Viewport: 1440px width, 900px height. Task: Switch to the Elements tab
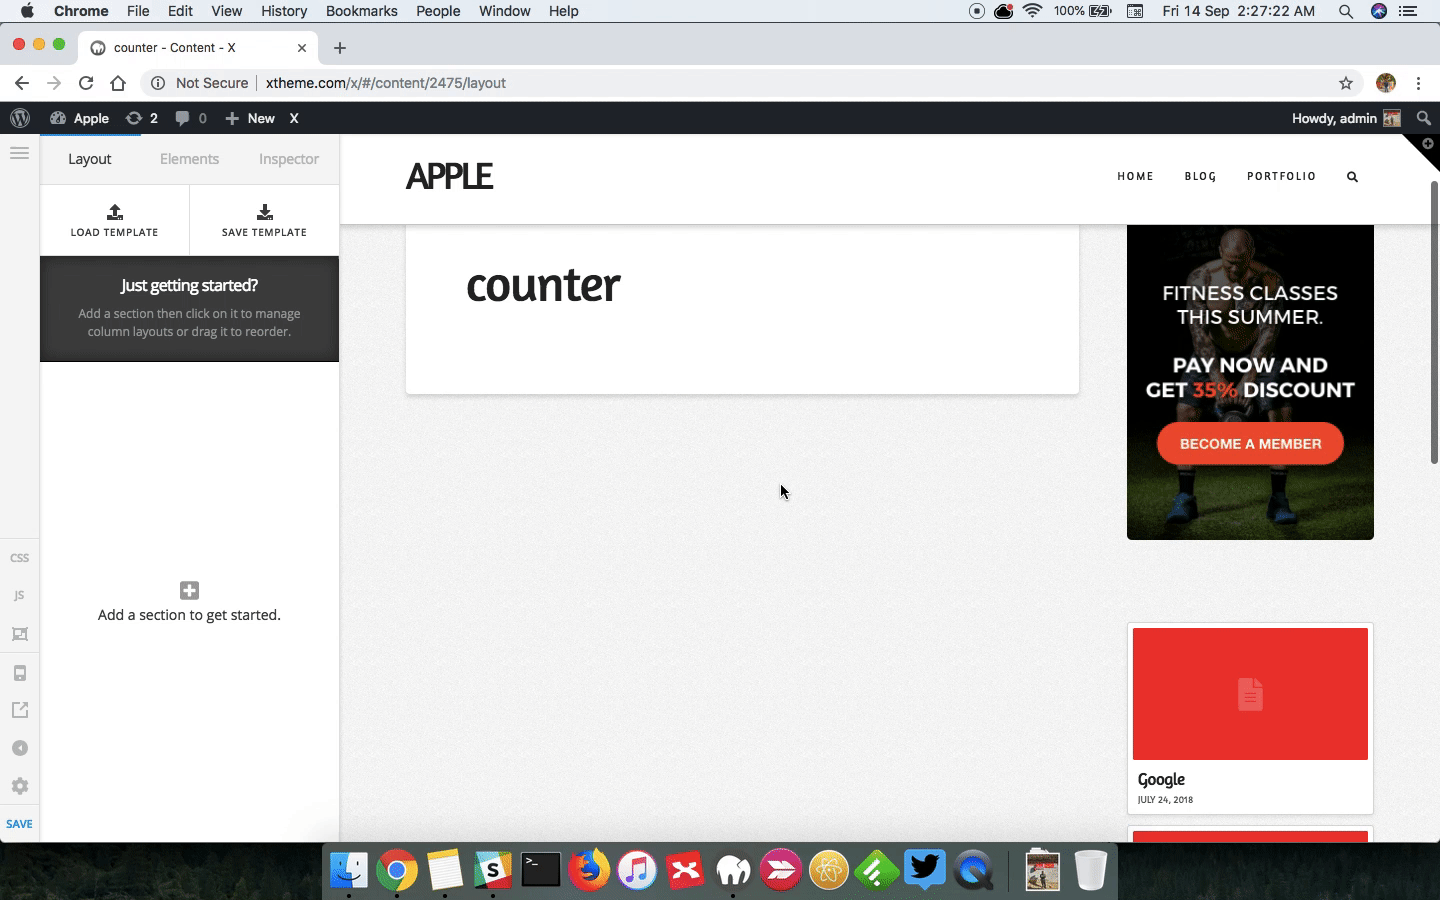[189, 159]
